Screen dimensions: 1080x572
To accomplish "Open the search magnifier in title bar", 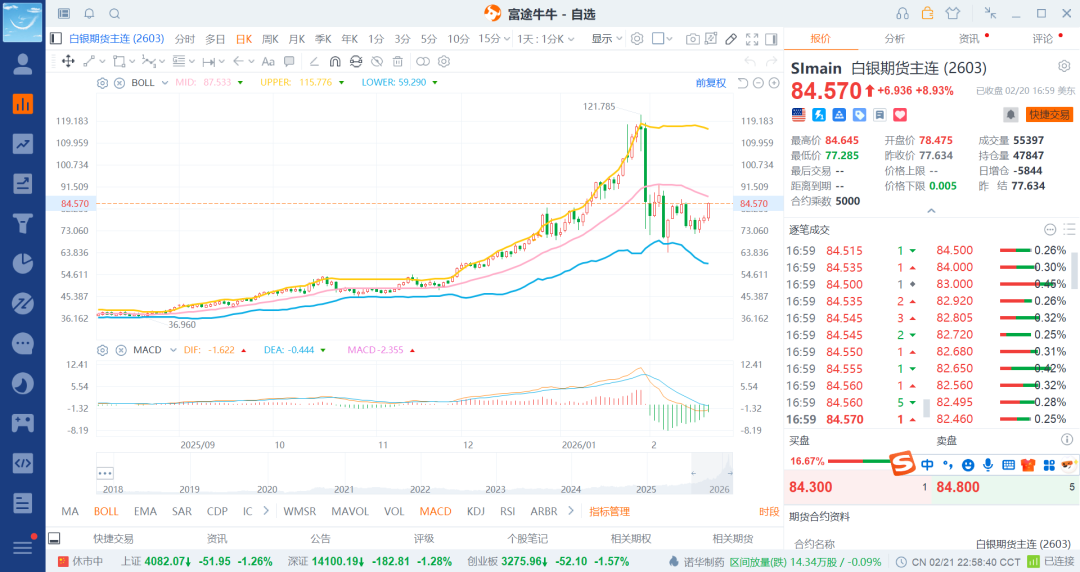I will coord(114,14).
